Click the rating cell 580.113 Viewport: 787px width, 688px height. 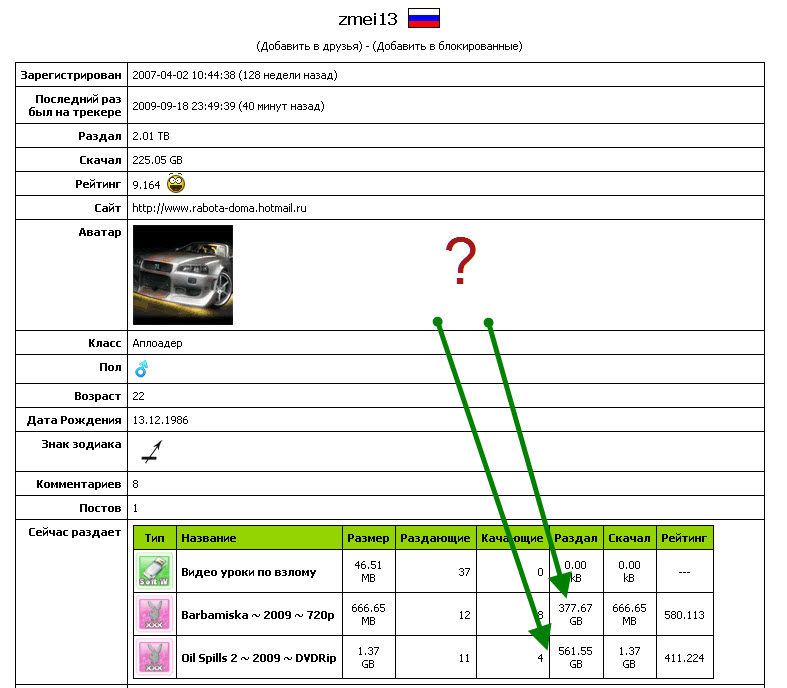(x=684, y=615)
